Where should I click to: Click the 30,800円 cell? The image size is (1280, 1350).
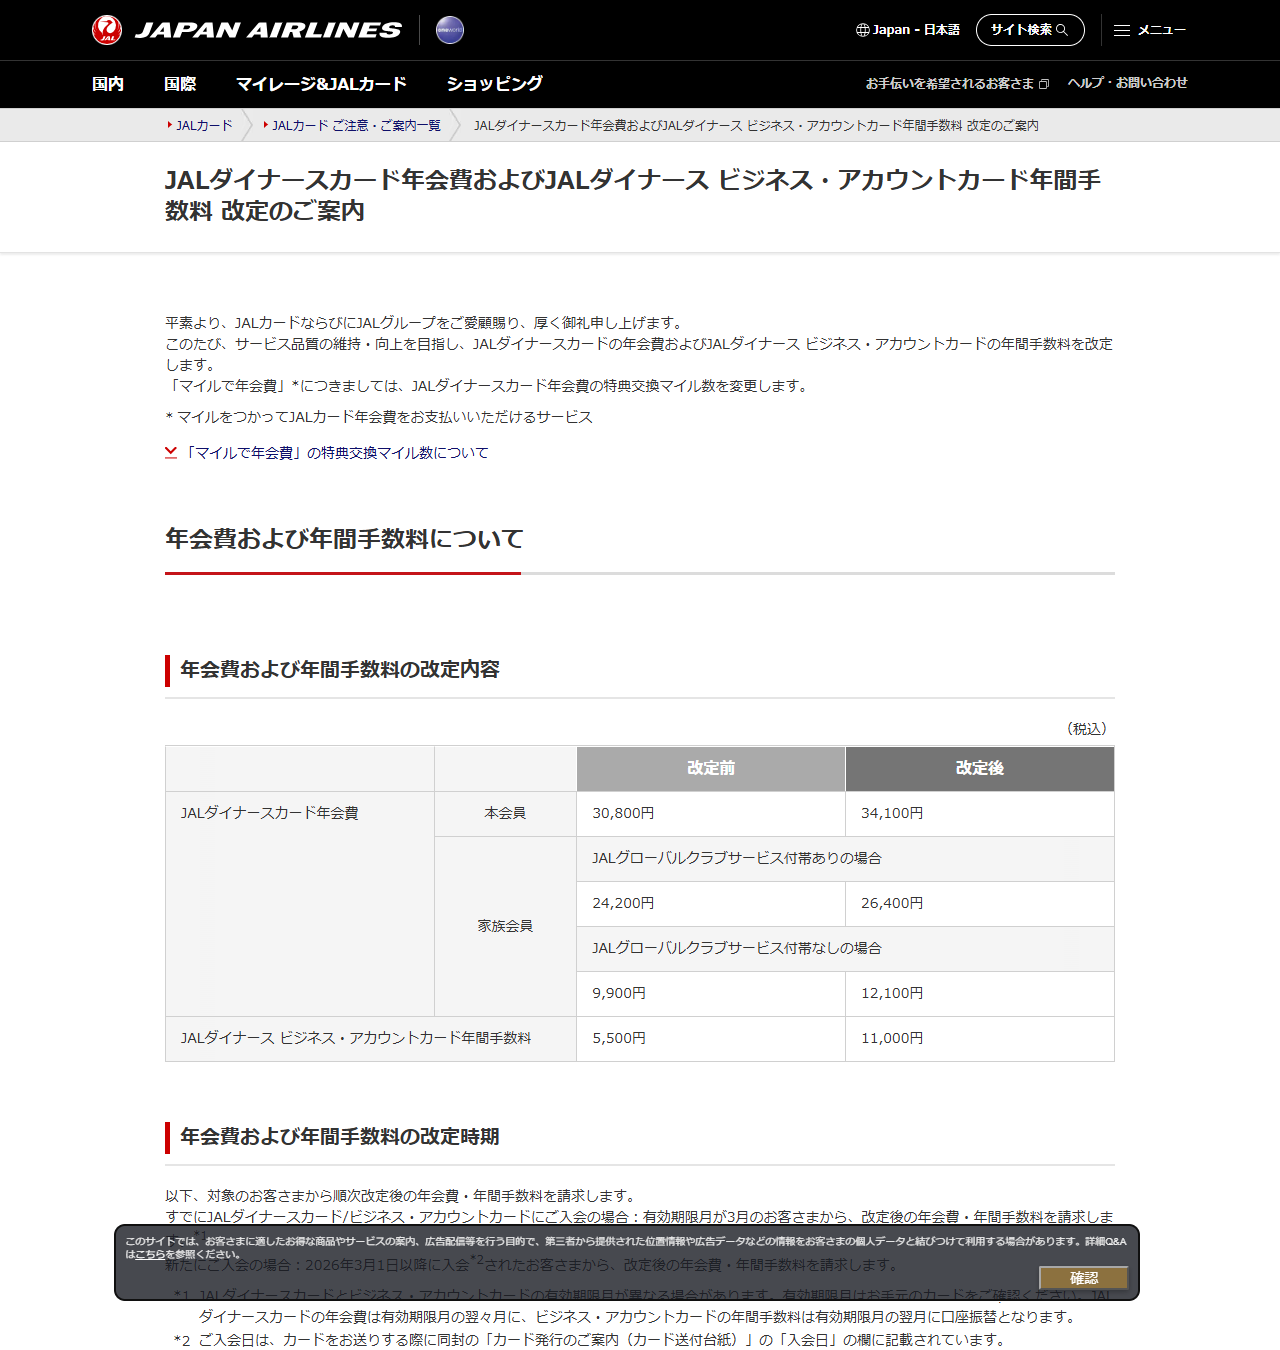click(711, 814)
